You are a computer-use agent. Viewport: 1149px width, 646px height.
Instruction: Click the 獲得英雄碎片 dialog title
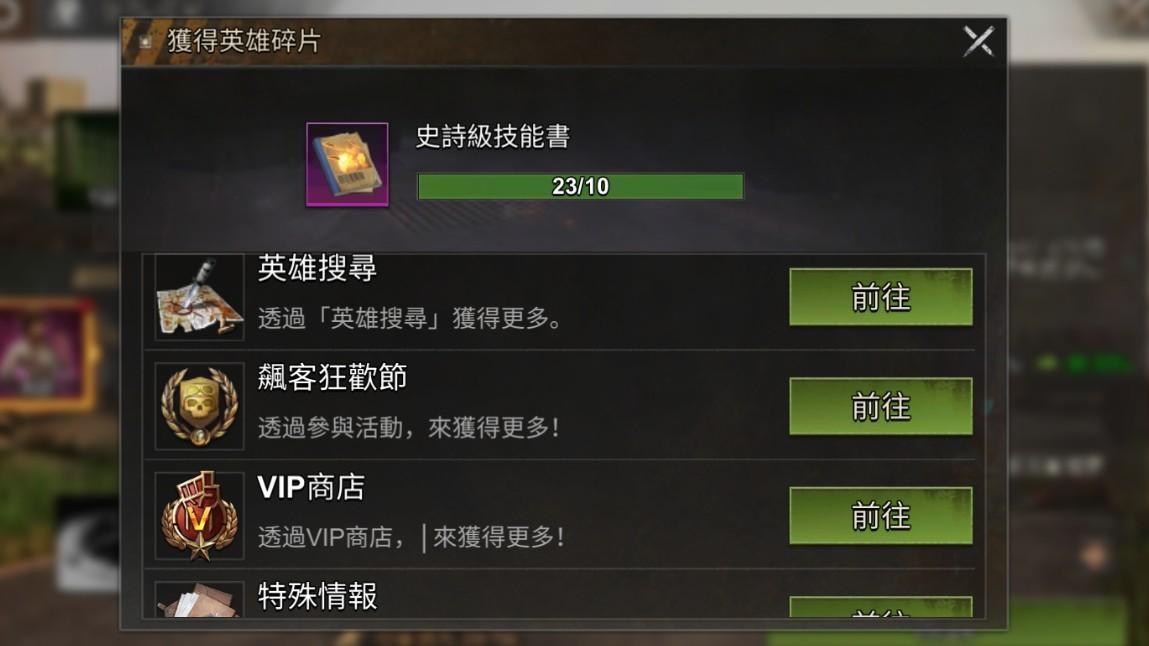[x=244, y=40]
